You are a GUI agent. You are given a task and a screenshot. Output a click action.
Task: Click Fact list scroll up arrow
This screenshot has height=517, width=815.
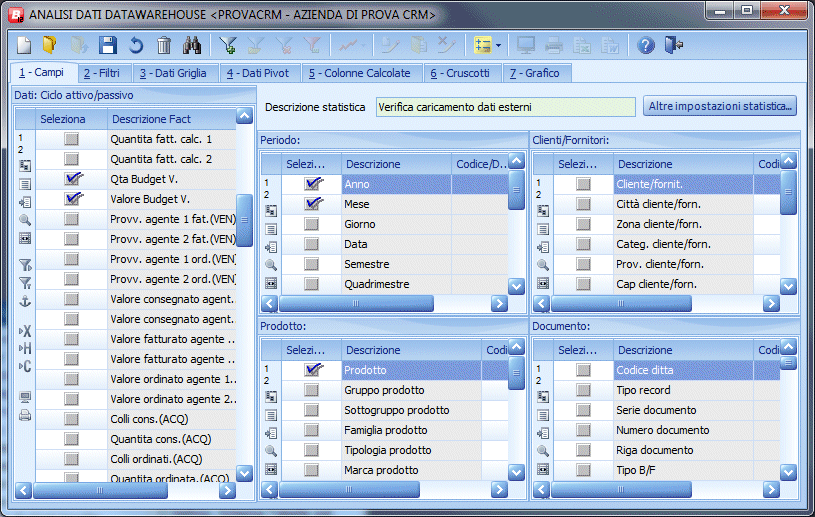click(244, 116)
